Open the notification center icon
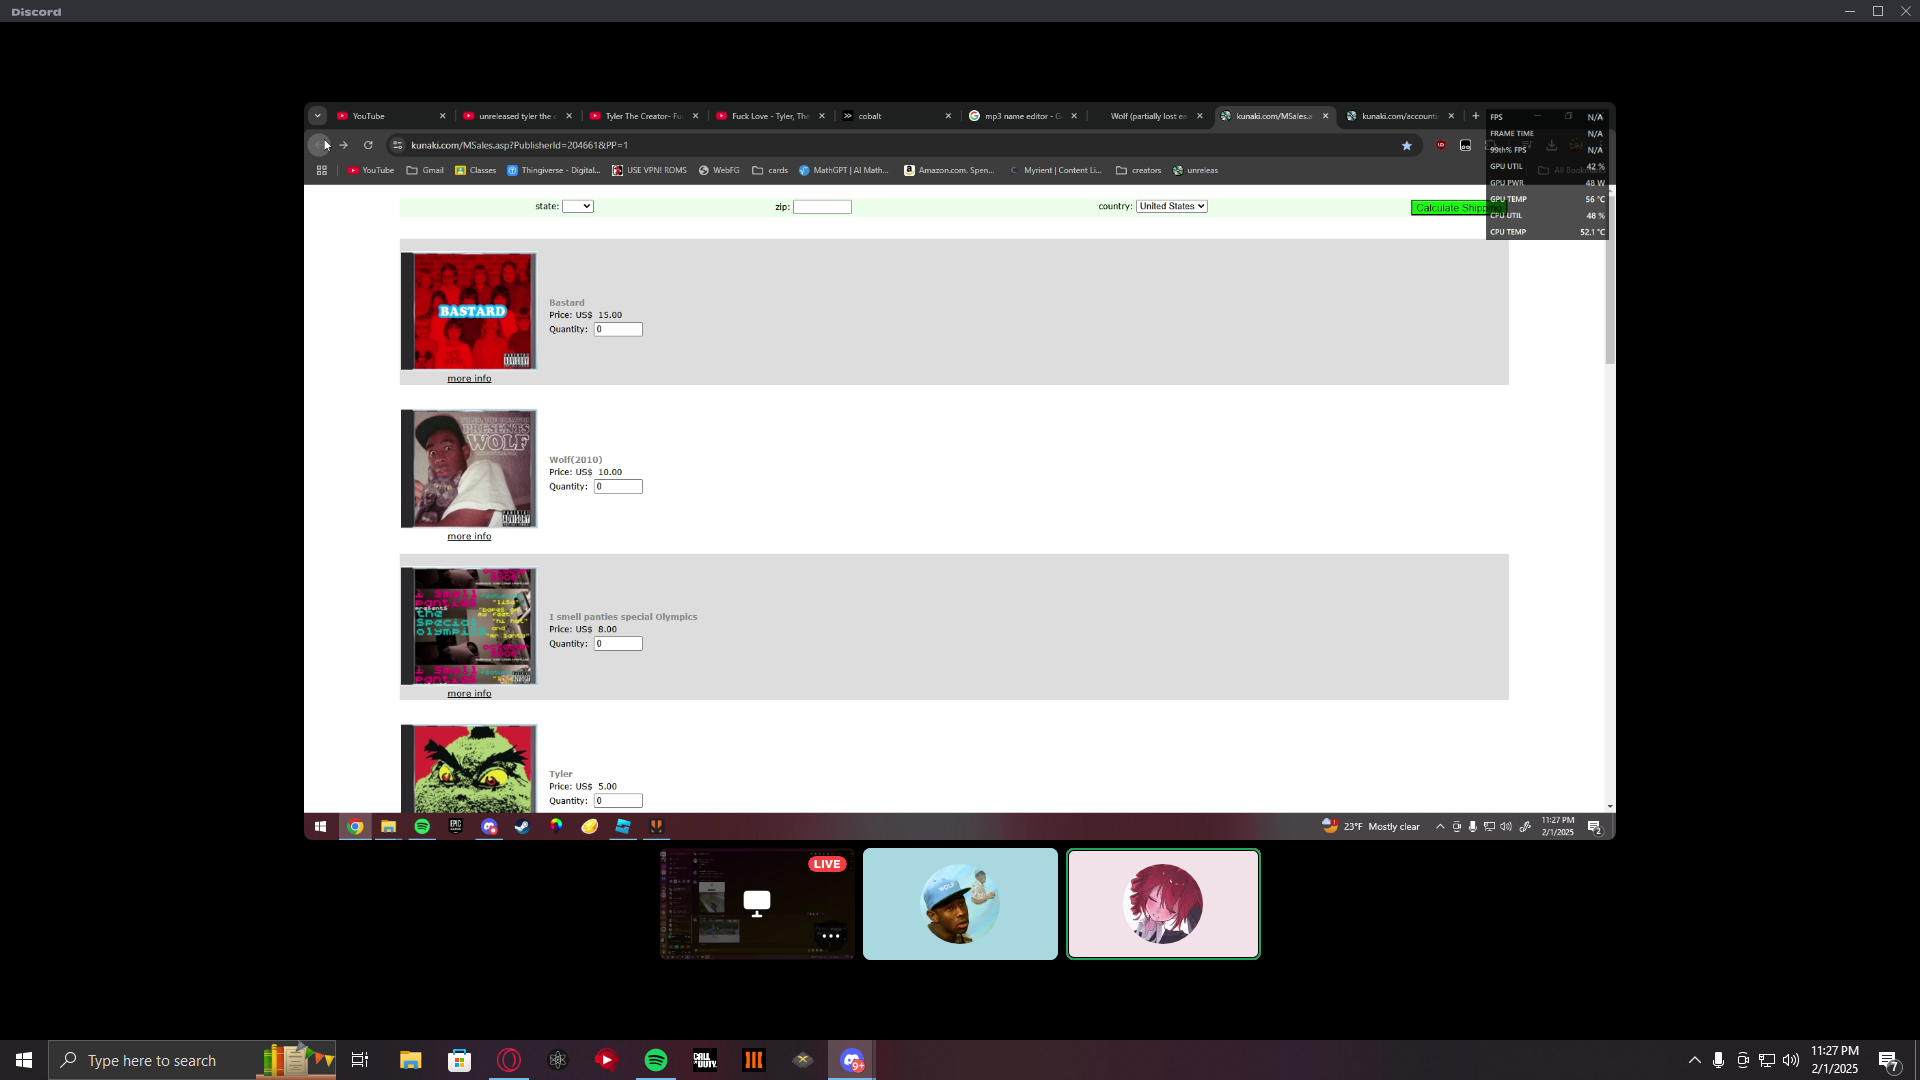This screenshot has width=1920, height=1080. [x=1888, y=1060]
